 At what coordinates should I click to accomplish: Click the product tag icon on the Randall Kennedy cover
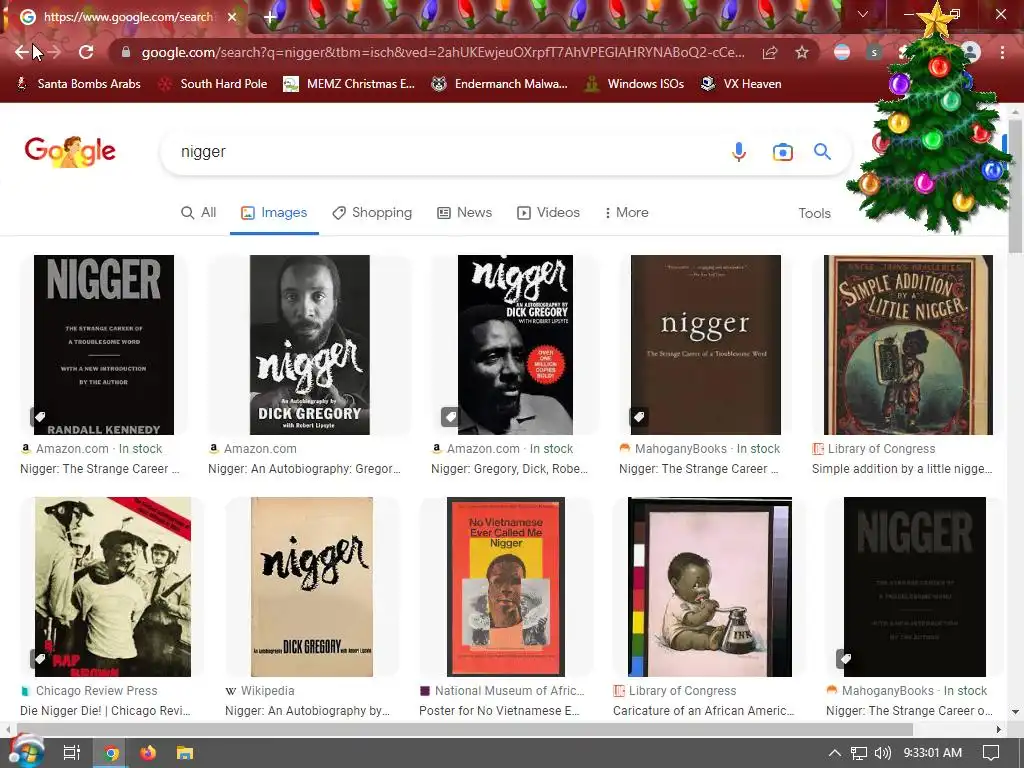coord(40,417)
